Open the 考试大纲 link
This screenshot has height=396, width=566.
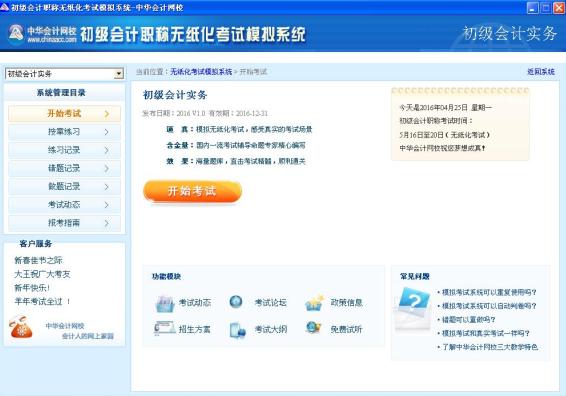coord(271,329)
